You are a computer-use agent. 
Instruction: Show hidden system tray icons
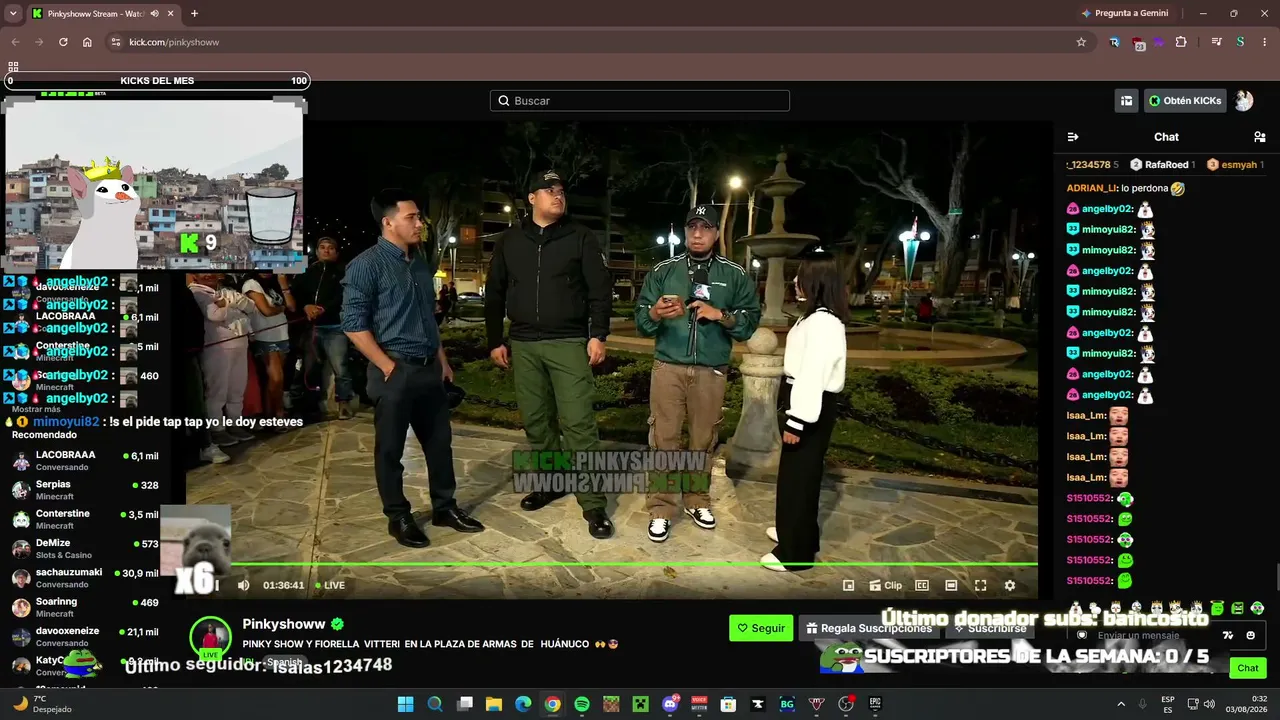(1121, 704)
